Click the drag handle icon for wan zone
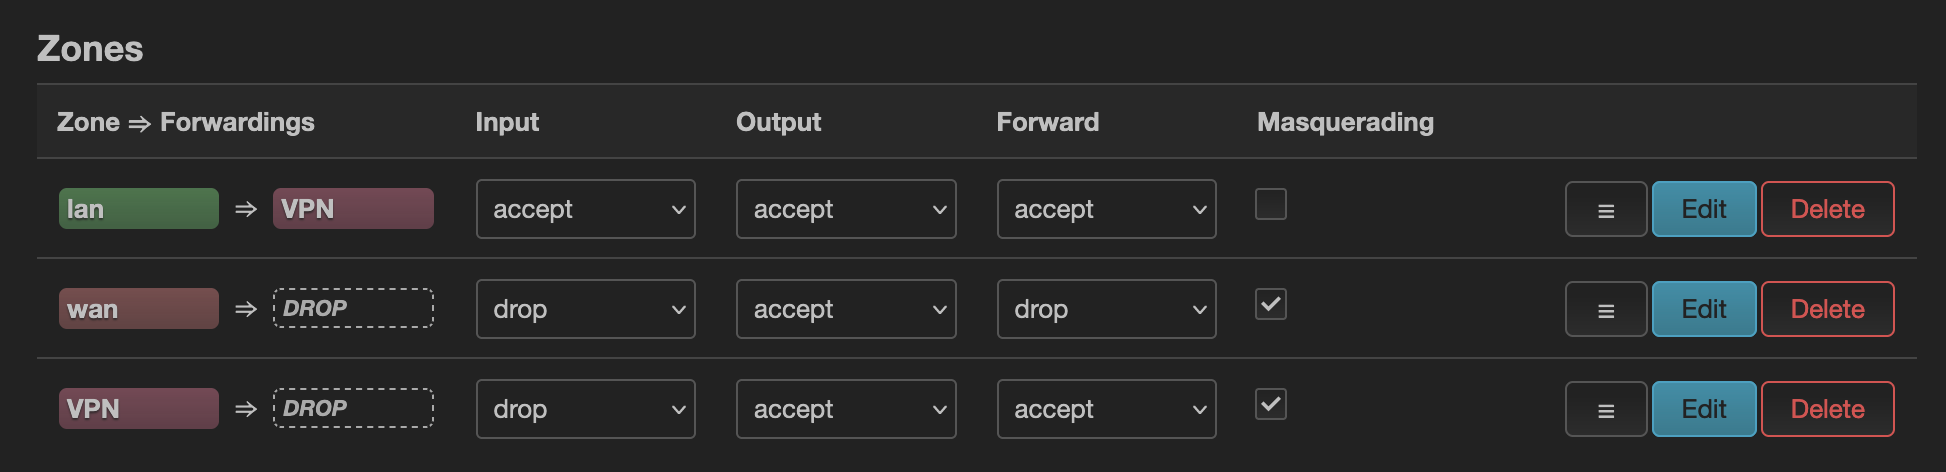Viewport: 1946px width, 472px height. (x=1605, y=310)
